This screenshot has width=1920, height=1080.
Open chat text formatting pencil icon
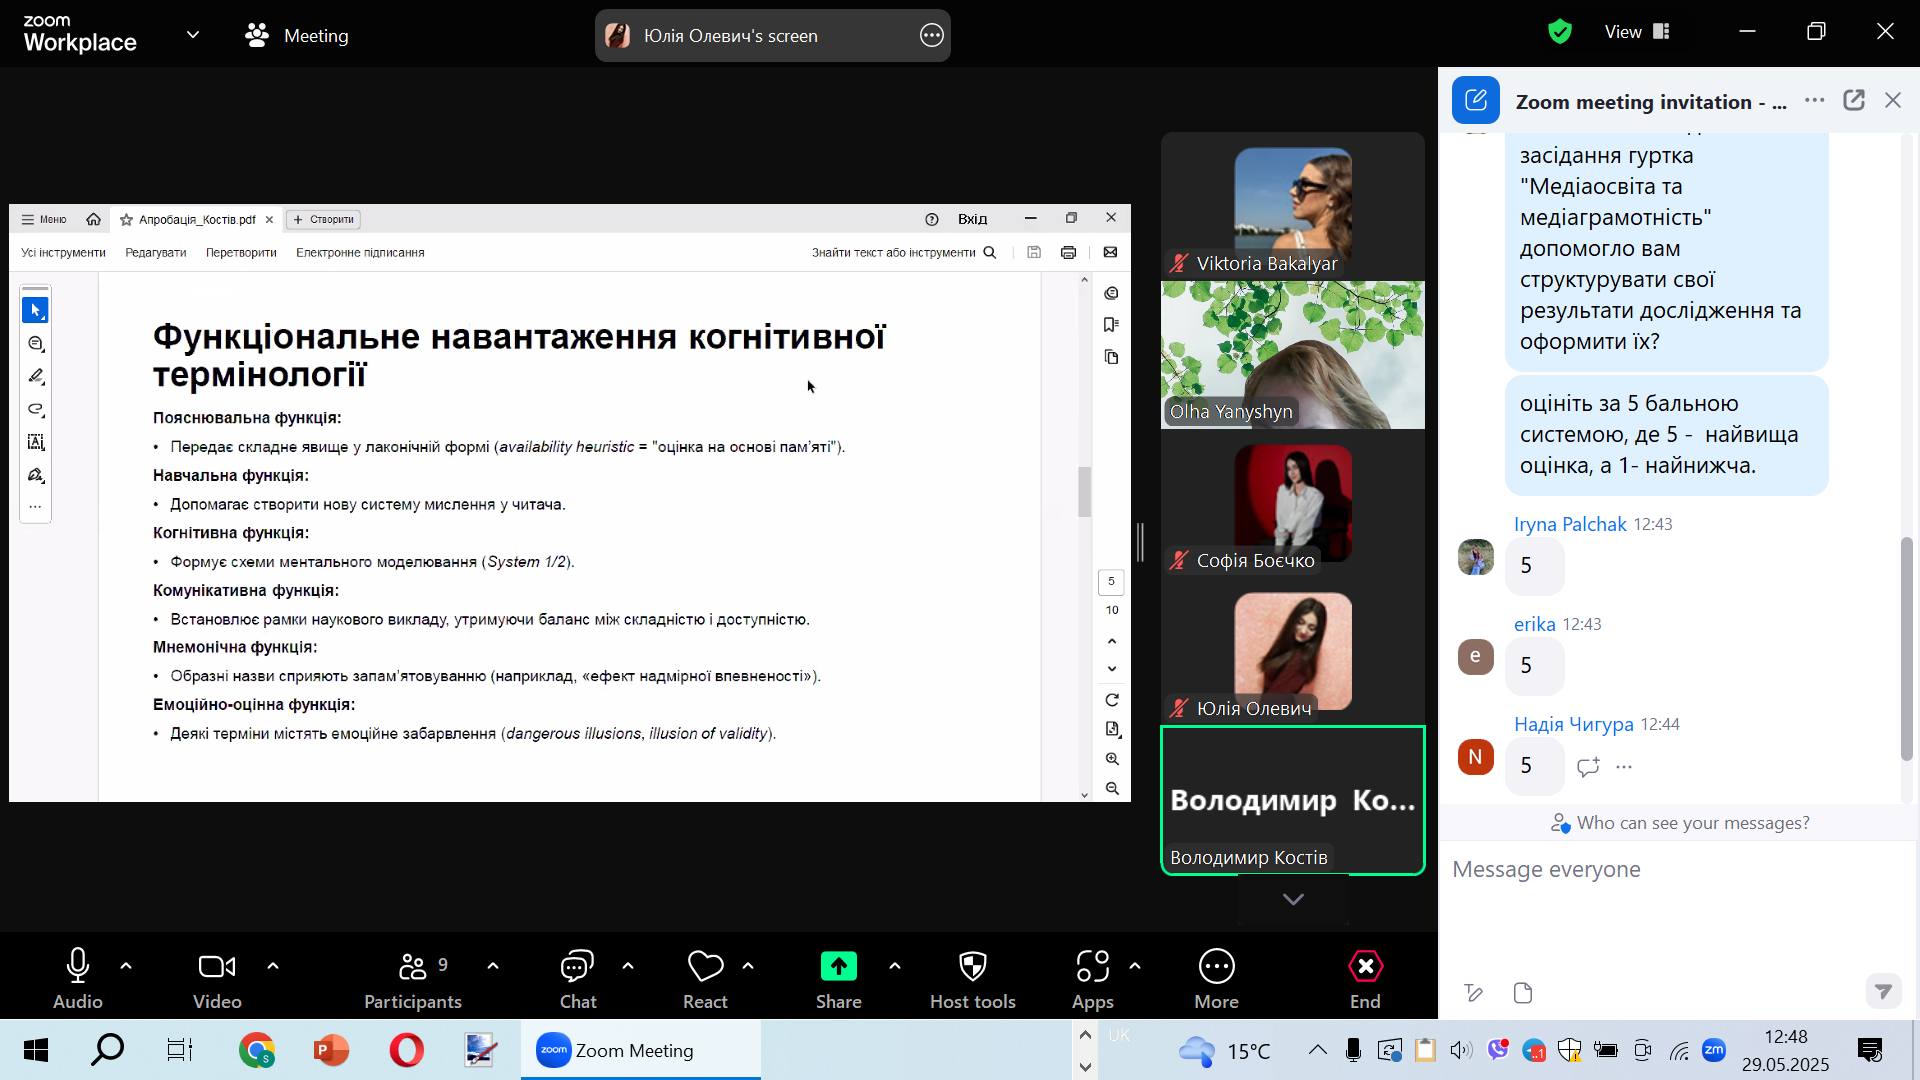click(x=1474, y=993)
